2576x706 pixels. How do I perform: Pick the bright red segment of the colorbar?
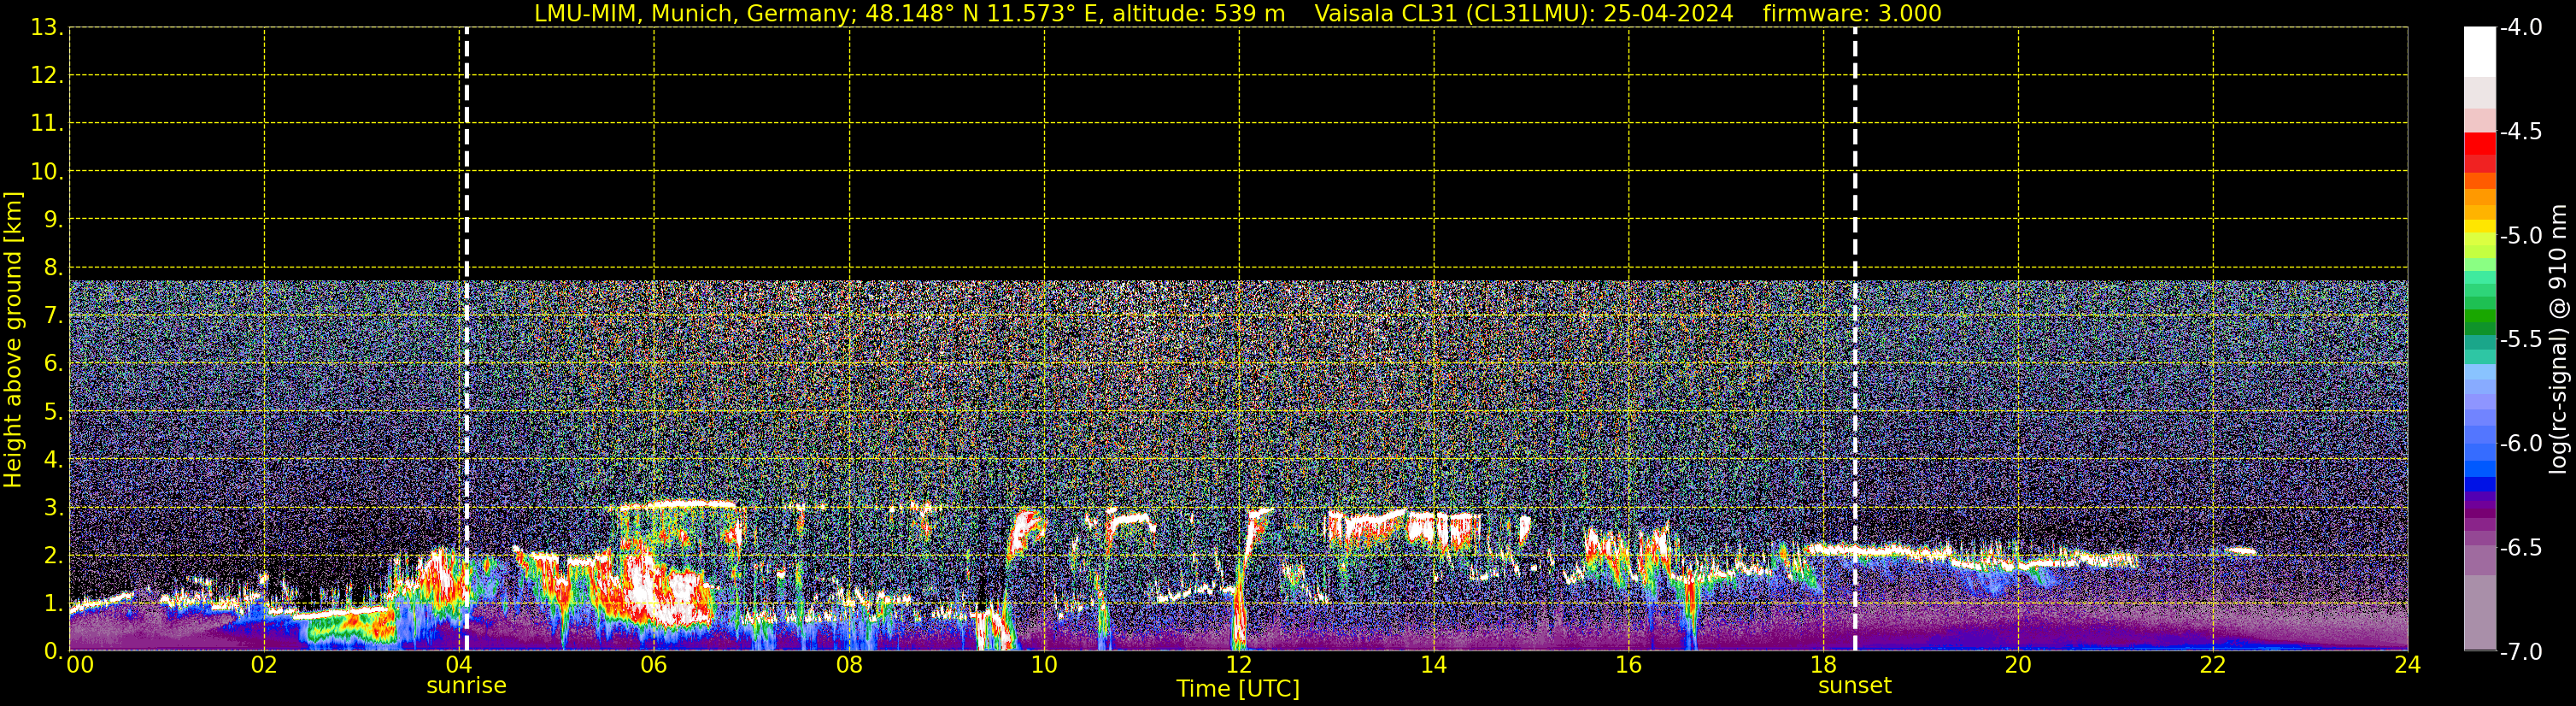pos(2480,143)
